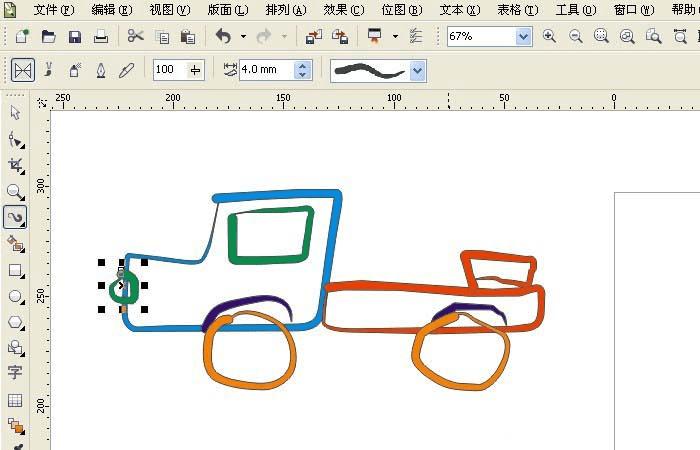Open the 编辑(E) menu
Image resolution: width=700 pixels, height=450 pixels.
pos(112,9)
